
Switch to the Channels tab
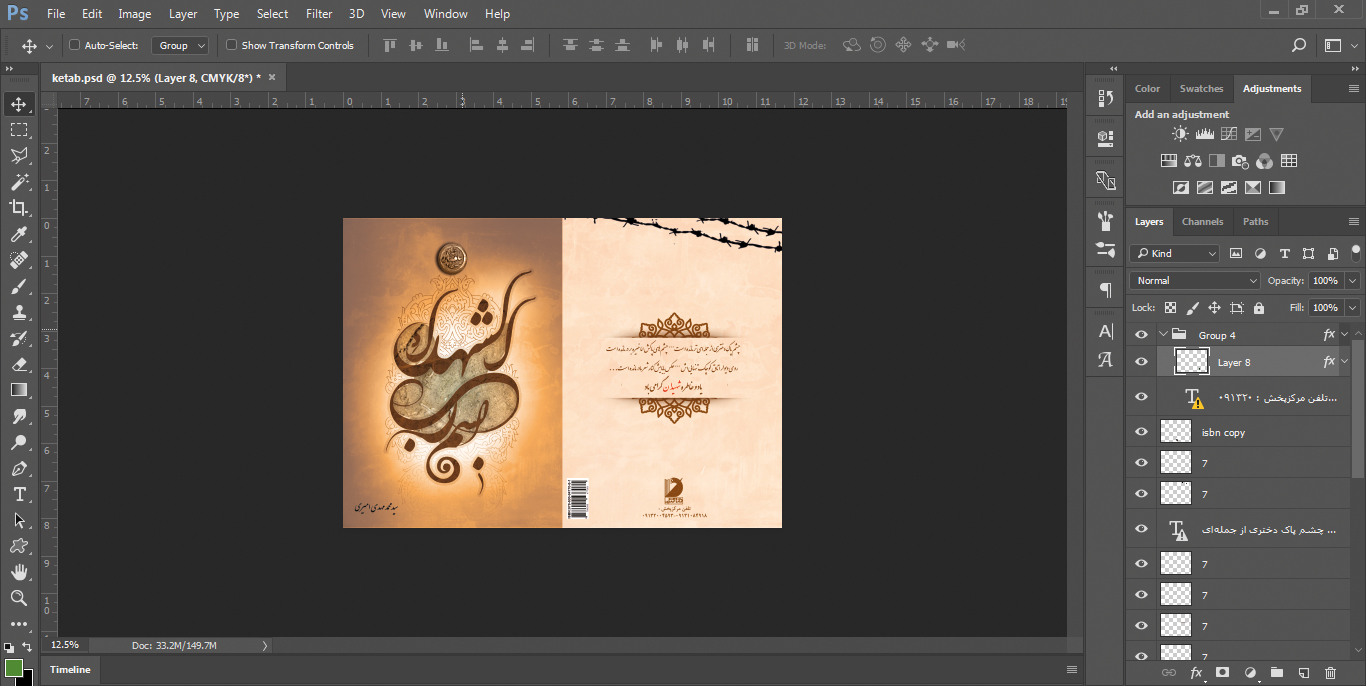click(x=1202, y=222)
